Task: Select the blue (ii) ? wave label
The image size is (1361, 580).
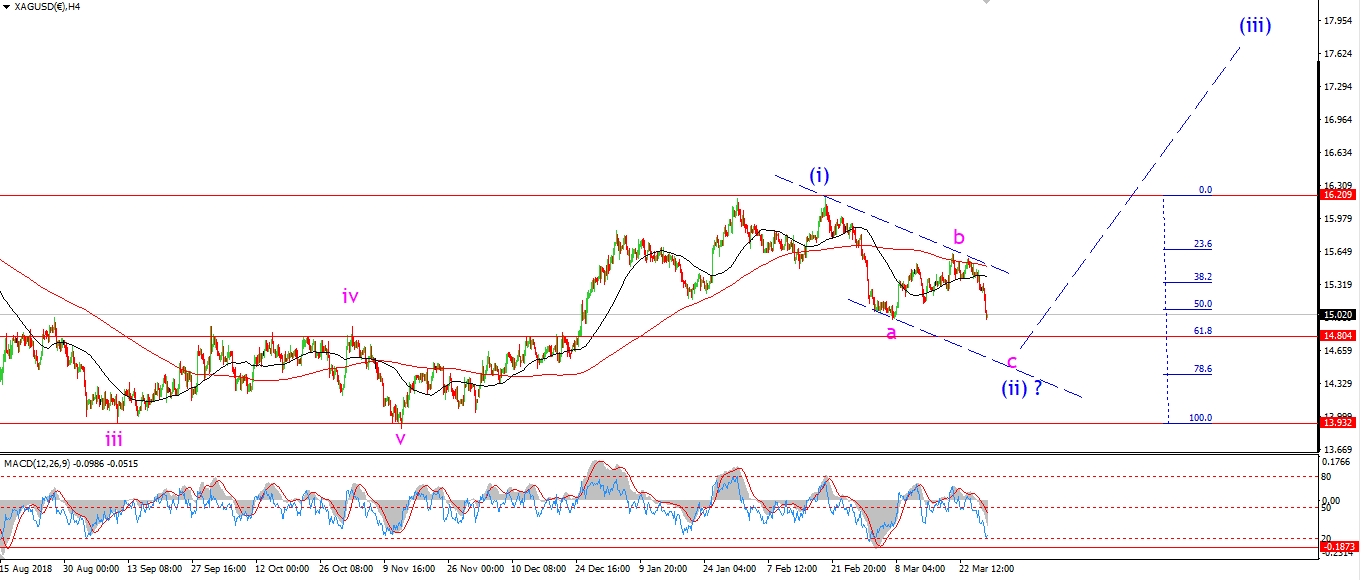Action: (x=1022, y=388)
